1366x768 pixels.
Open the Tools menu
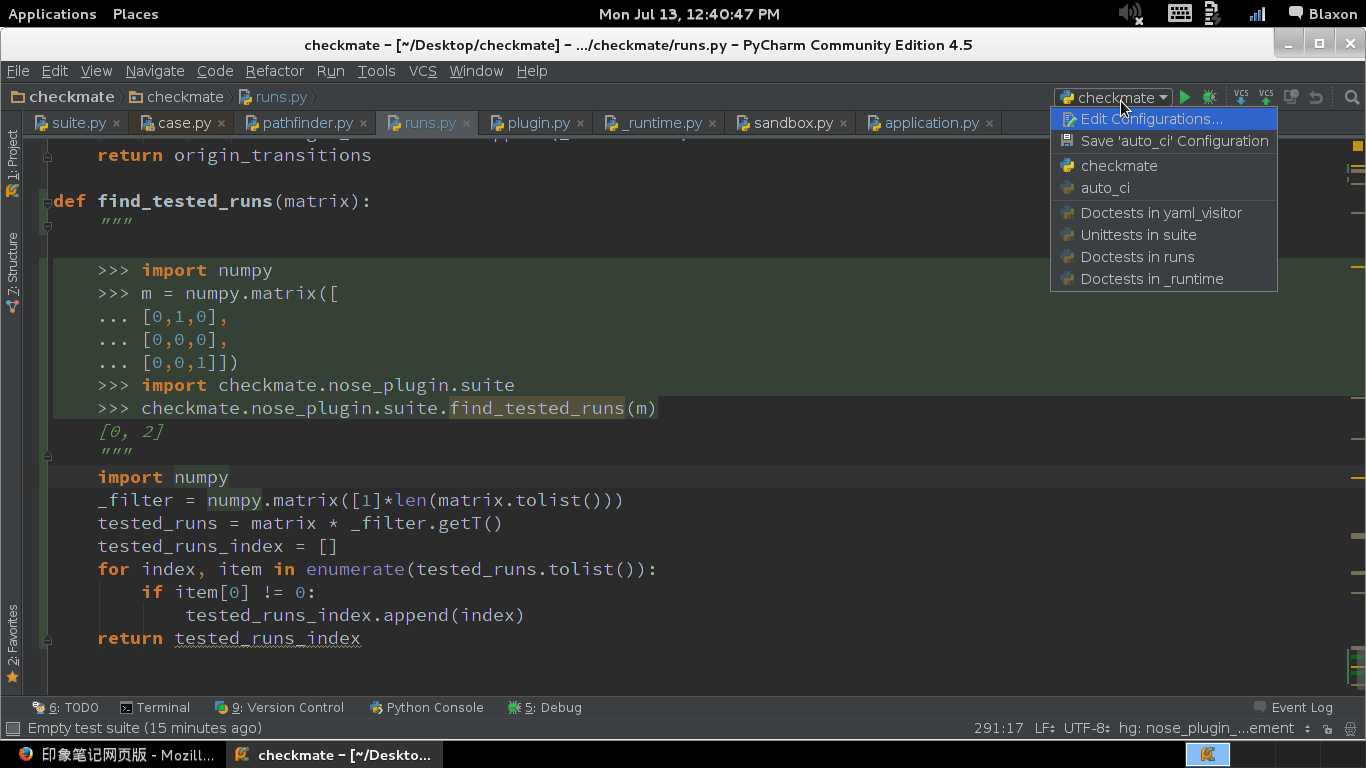(x=376, y=71)
